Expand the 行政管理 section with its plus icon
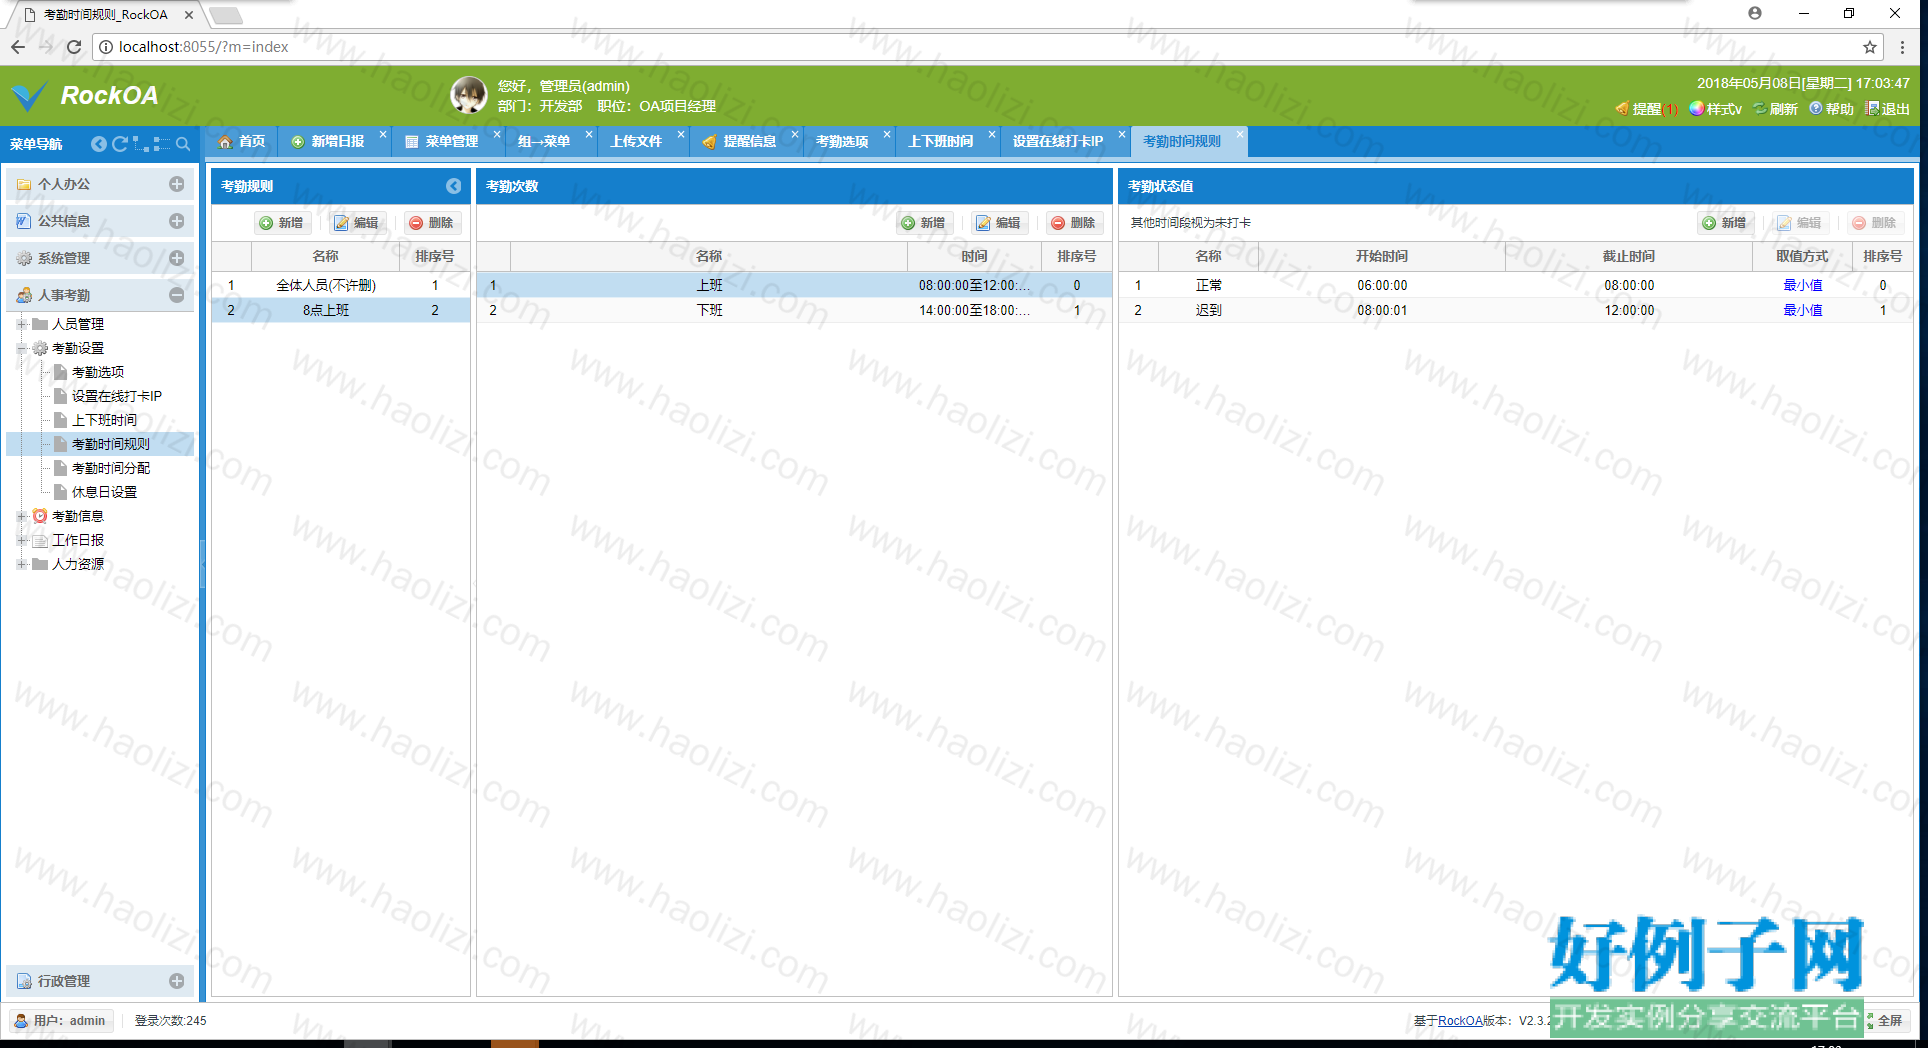 click(x=177, y=981)
